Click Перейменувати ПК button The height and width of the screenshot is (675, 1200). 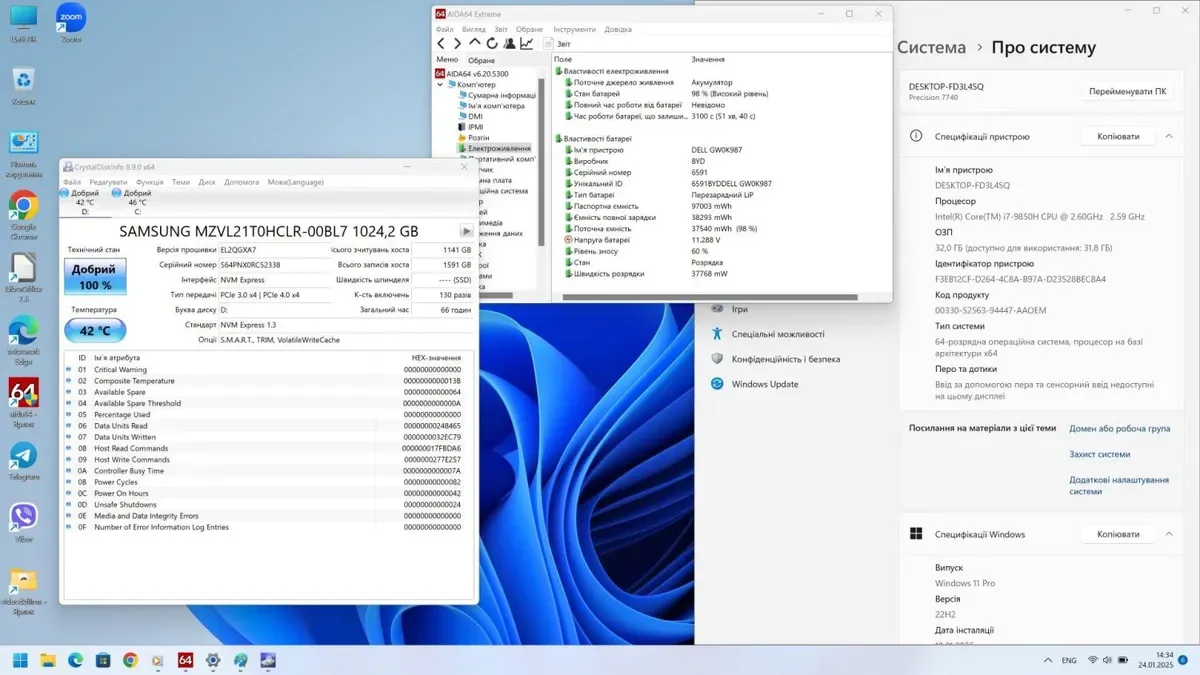click(x=1127, y=91)
